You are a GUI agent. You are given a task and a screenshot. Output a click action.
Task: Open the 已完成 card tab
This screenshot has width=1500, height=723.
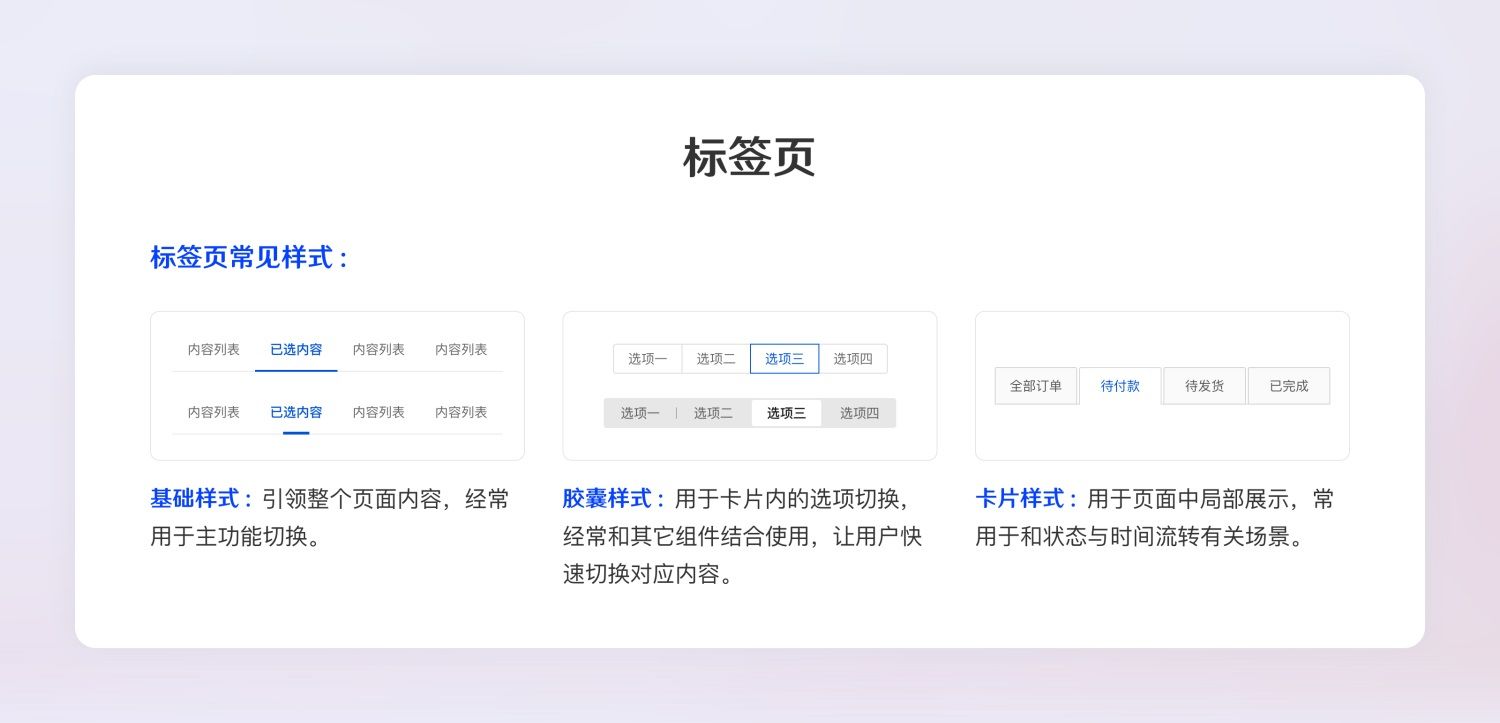click(1289, 386)
